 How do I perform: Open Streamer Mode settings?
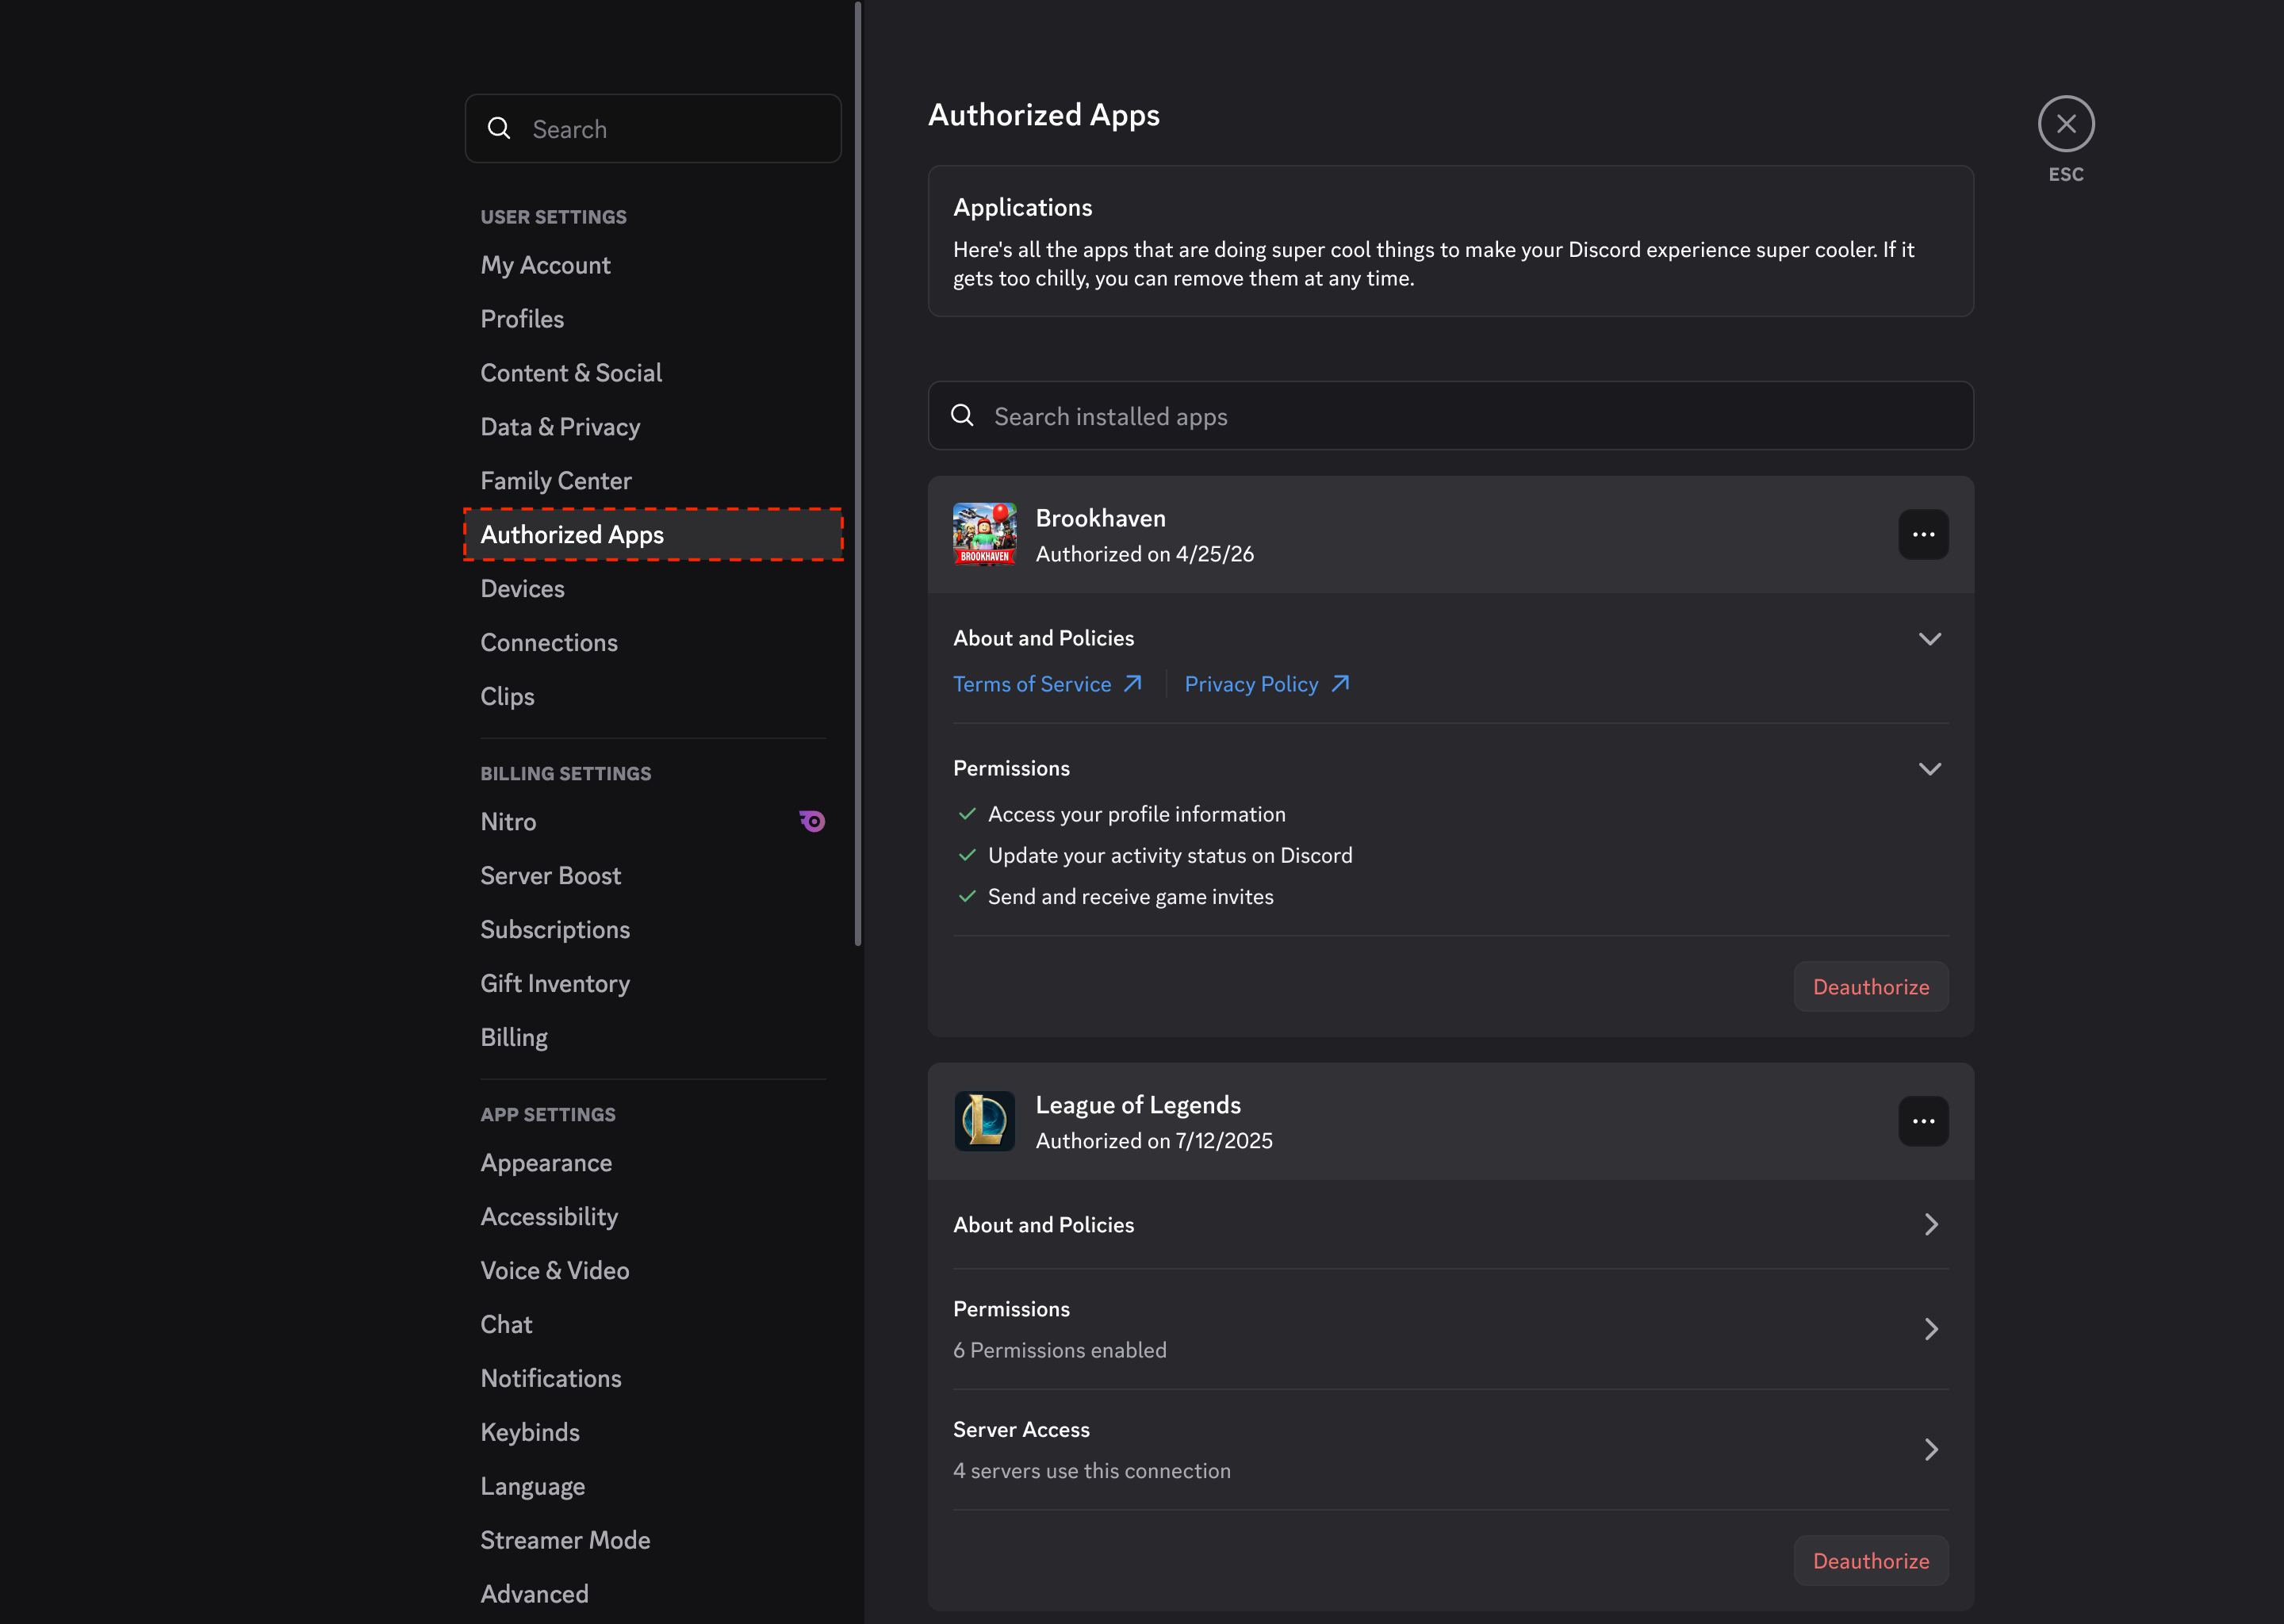pyautogui.click(x=653, y=1541)
